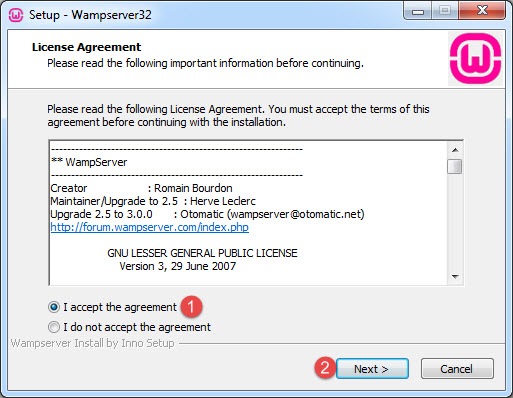Close the Setup - Wampserver32 window
The width and height of the screenshot is (513, 398).
tap(482, 11)
